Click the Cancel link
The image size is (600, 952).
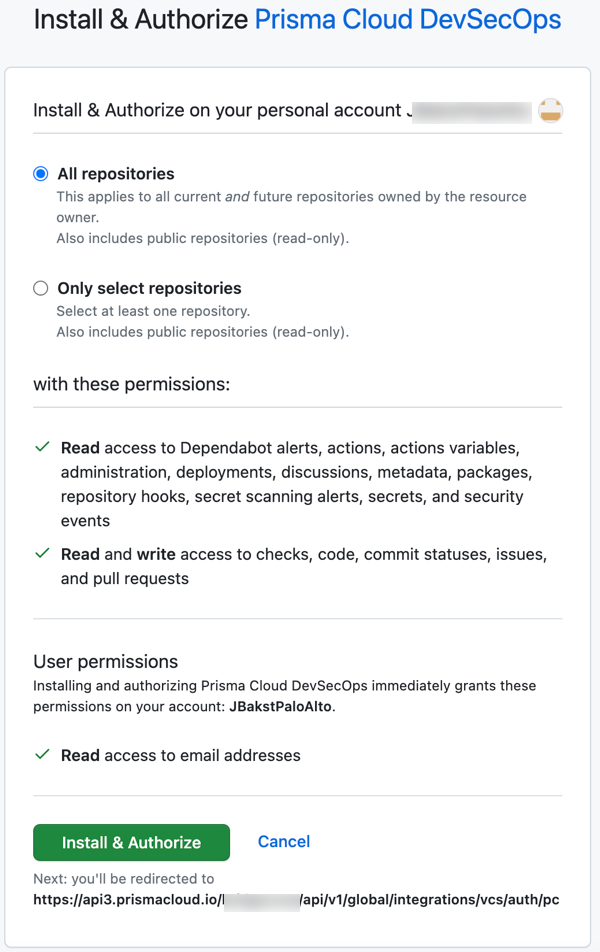tap(283, 842)
